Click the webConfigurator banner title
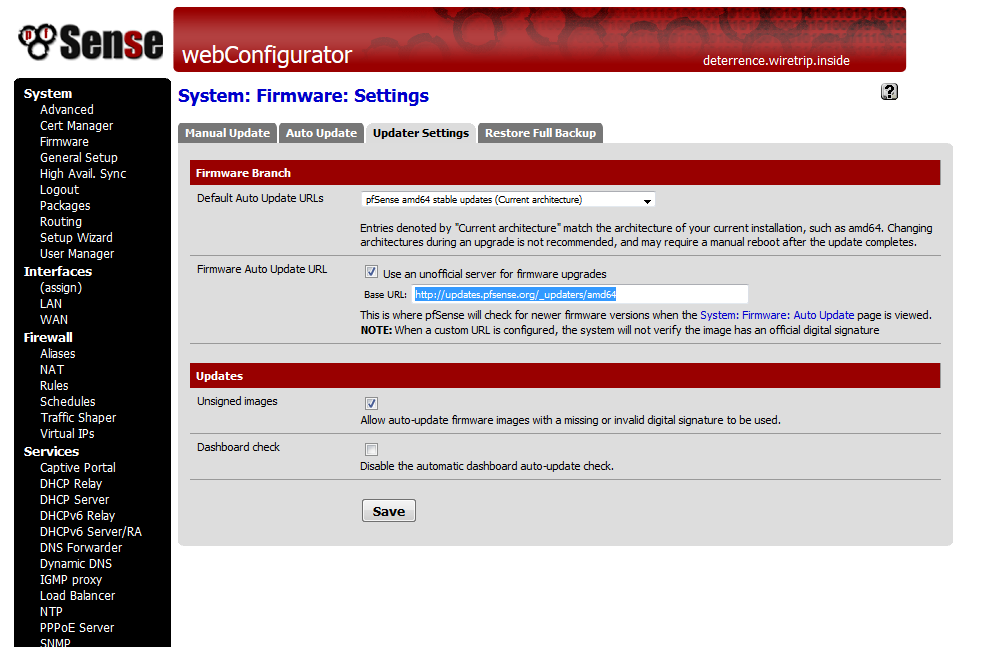The width and height of the screenshot is (987, 647). pyautogui.click(x=266, y=55)
